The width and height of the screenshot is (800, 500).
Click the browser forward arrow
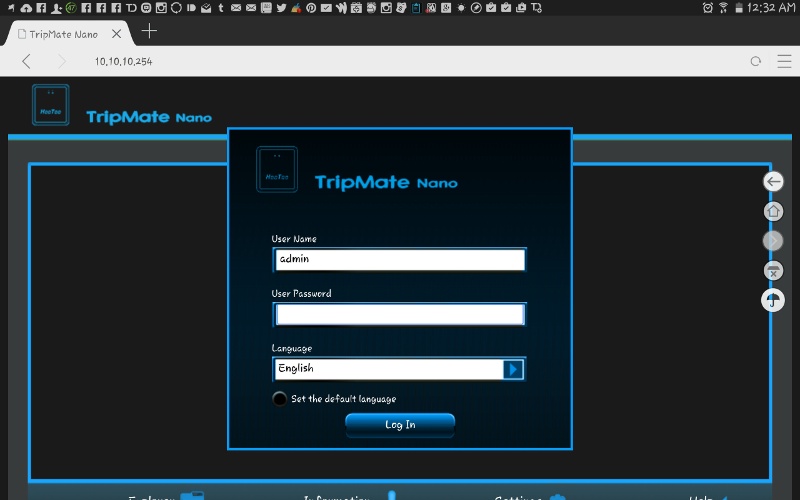62,61
